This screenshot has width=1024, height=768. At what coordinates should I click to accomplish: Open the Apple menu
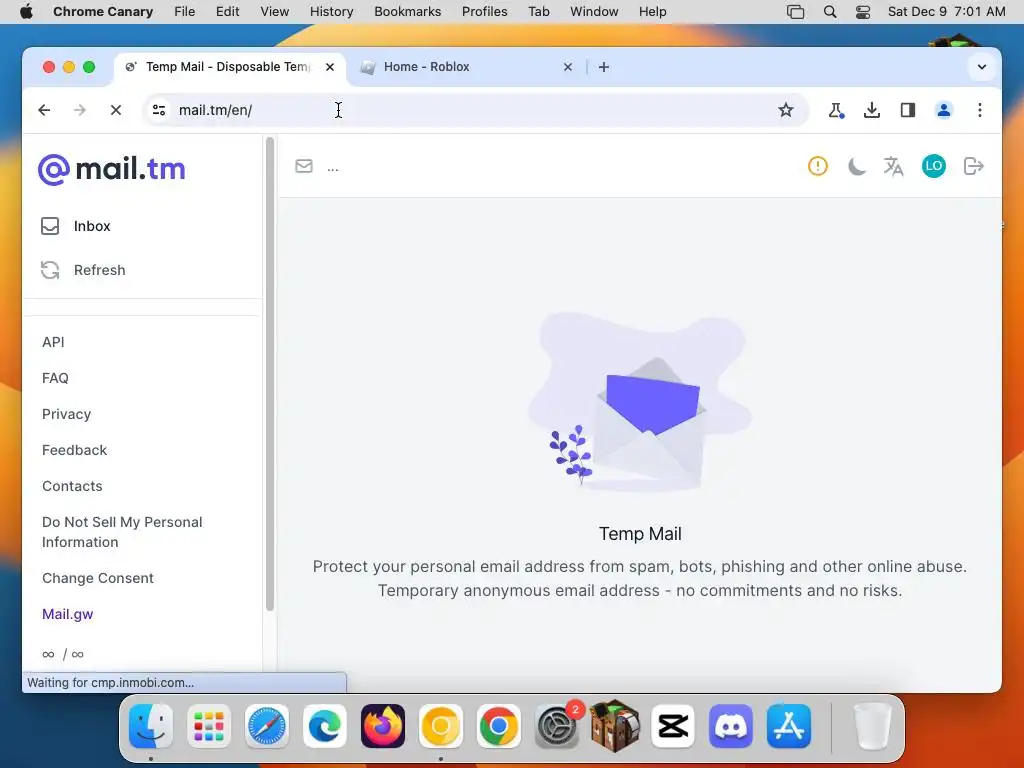26,12
